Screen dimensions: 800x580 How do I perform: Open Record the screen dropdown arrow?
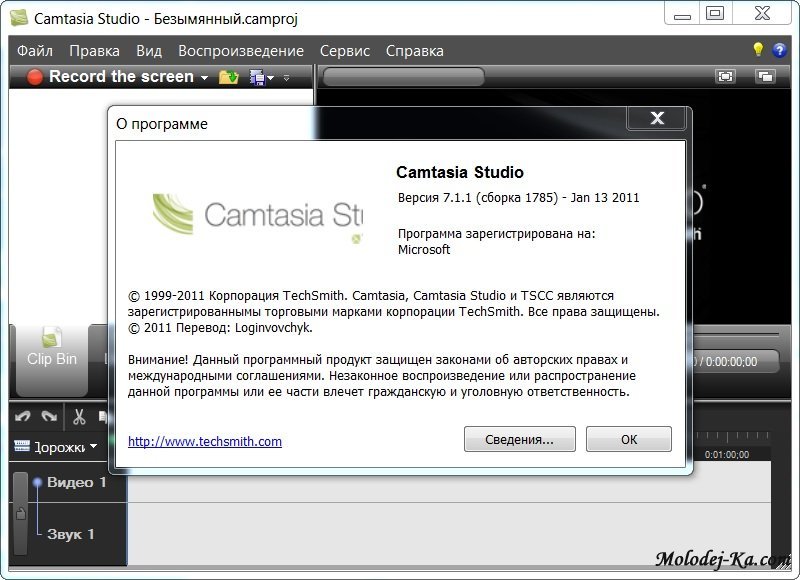click(x=205, y=78)
